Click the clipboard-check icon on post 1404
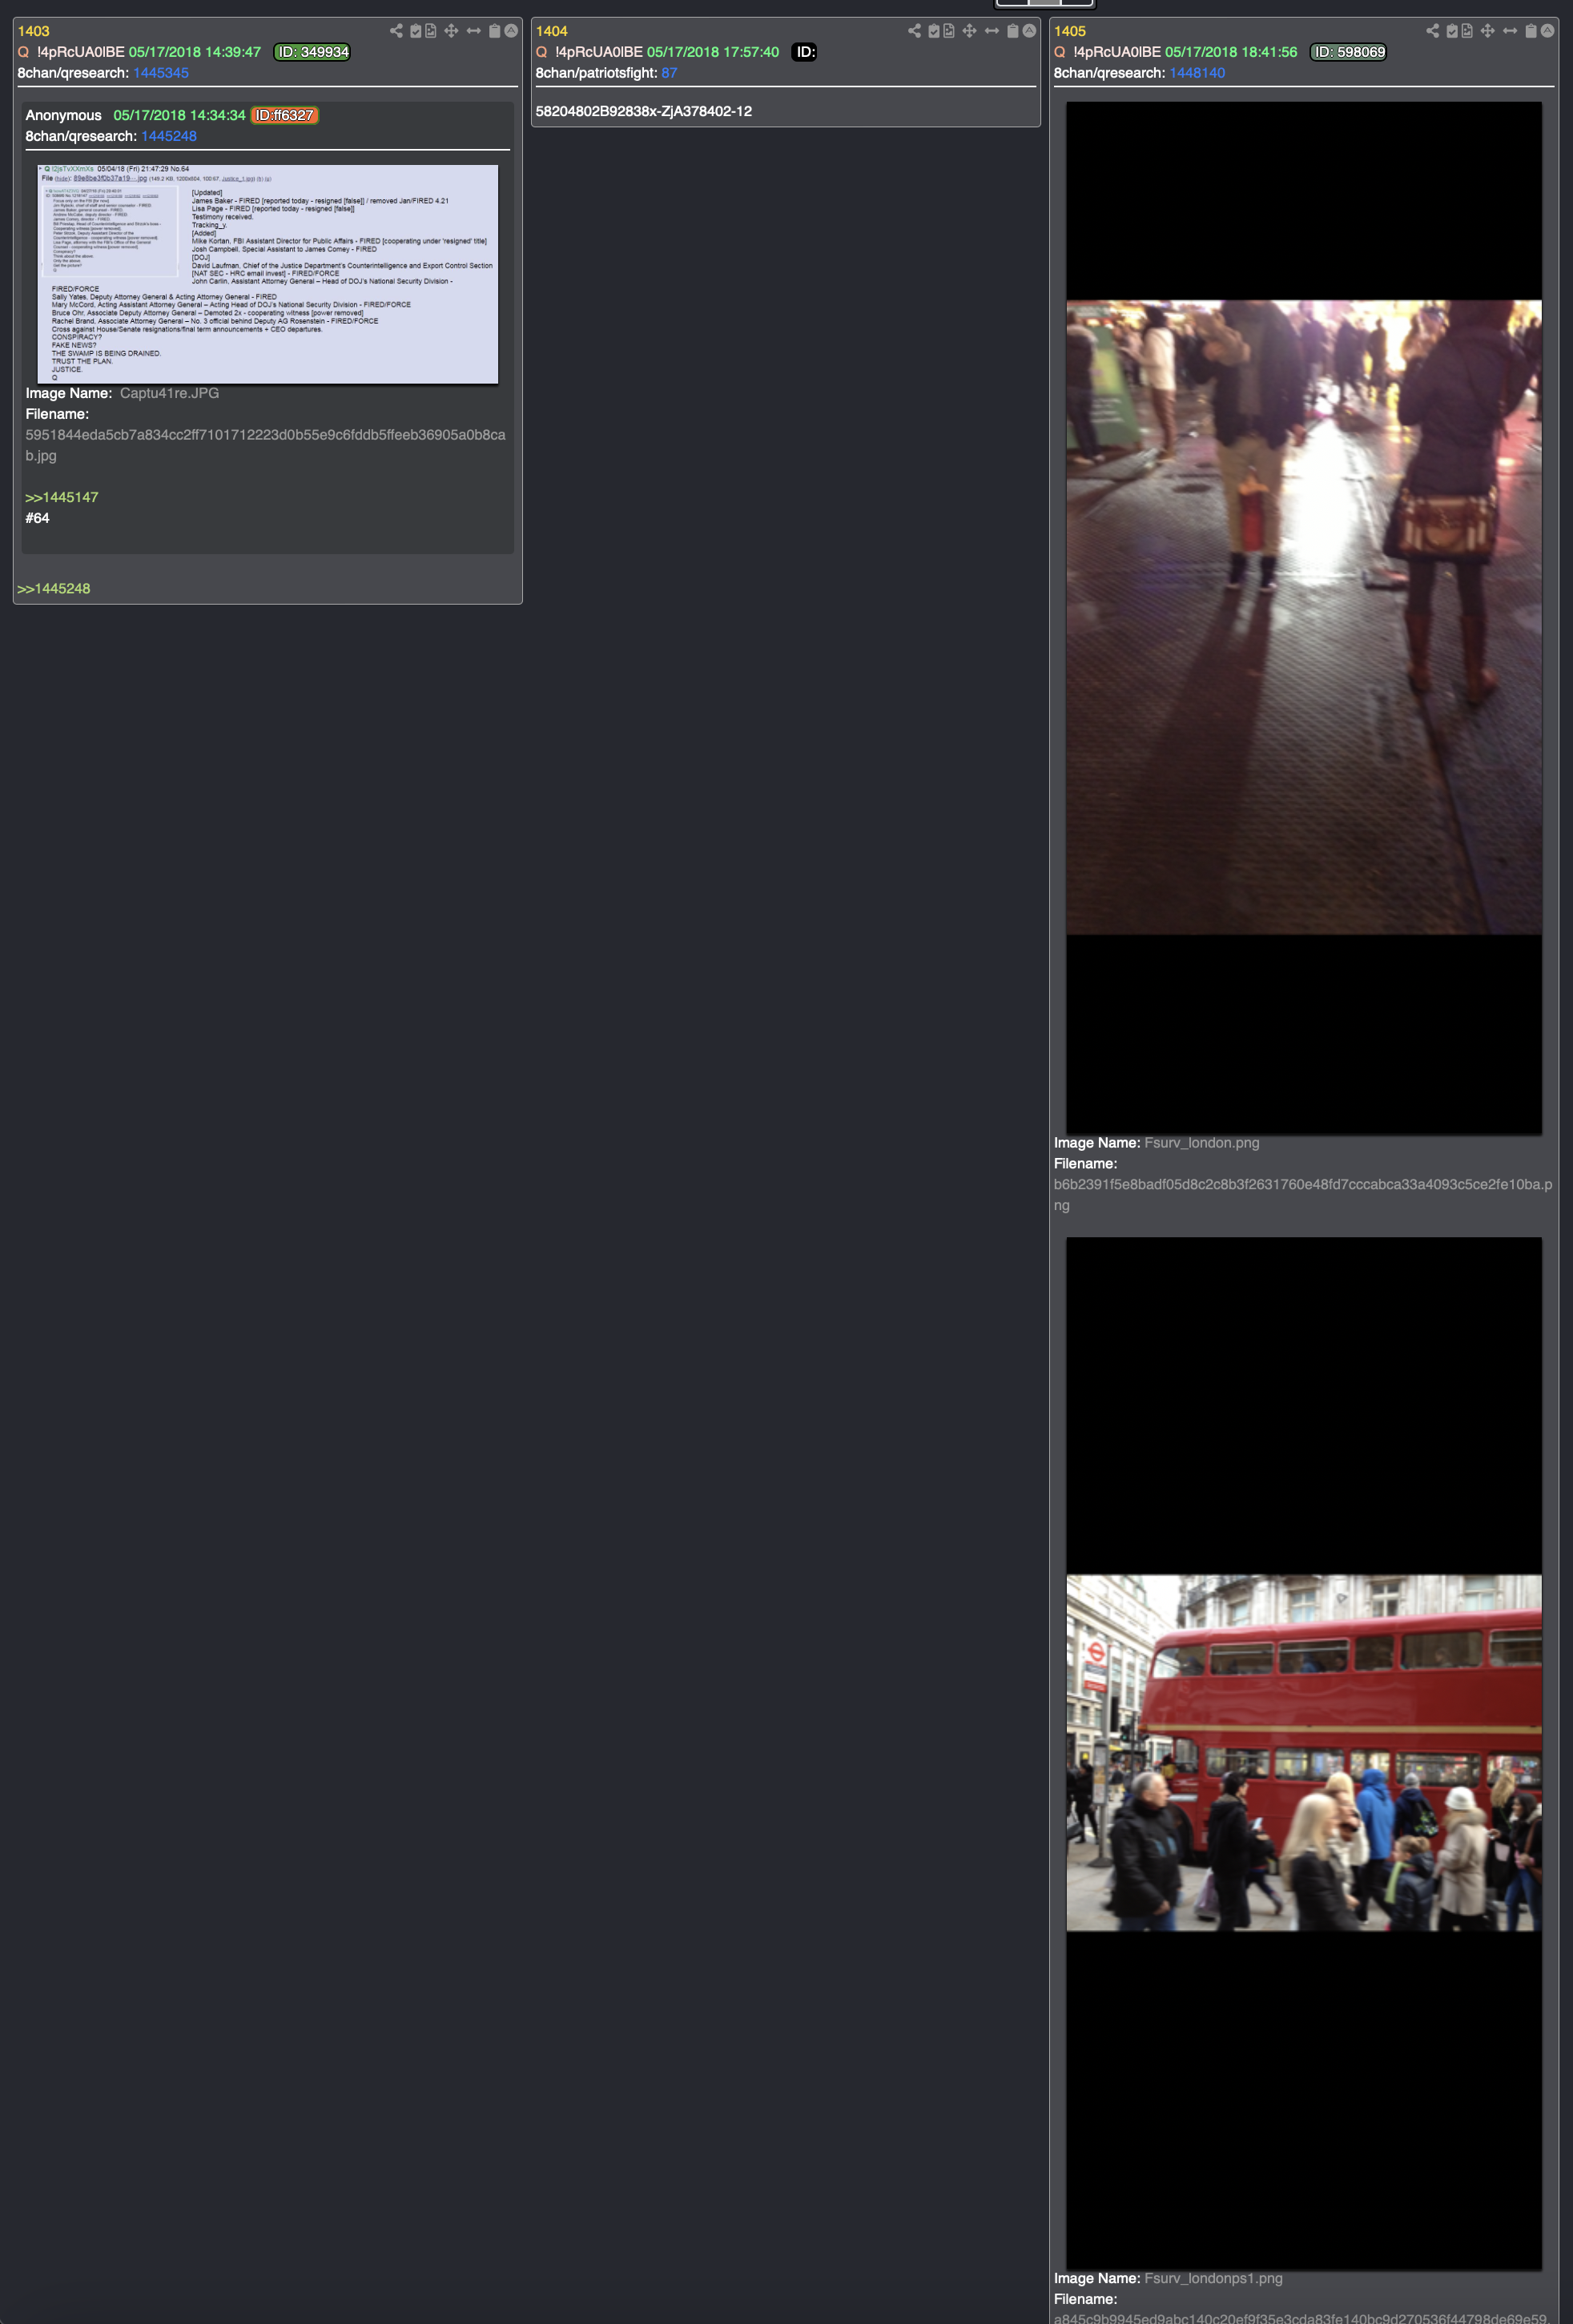Viewport: 1573px width, 2324px height. click(x=933, y=31)
